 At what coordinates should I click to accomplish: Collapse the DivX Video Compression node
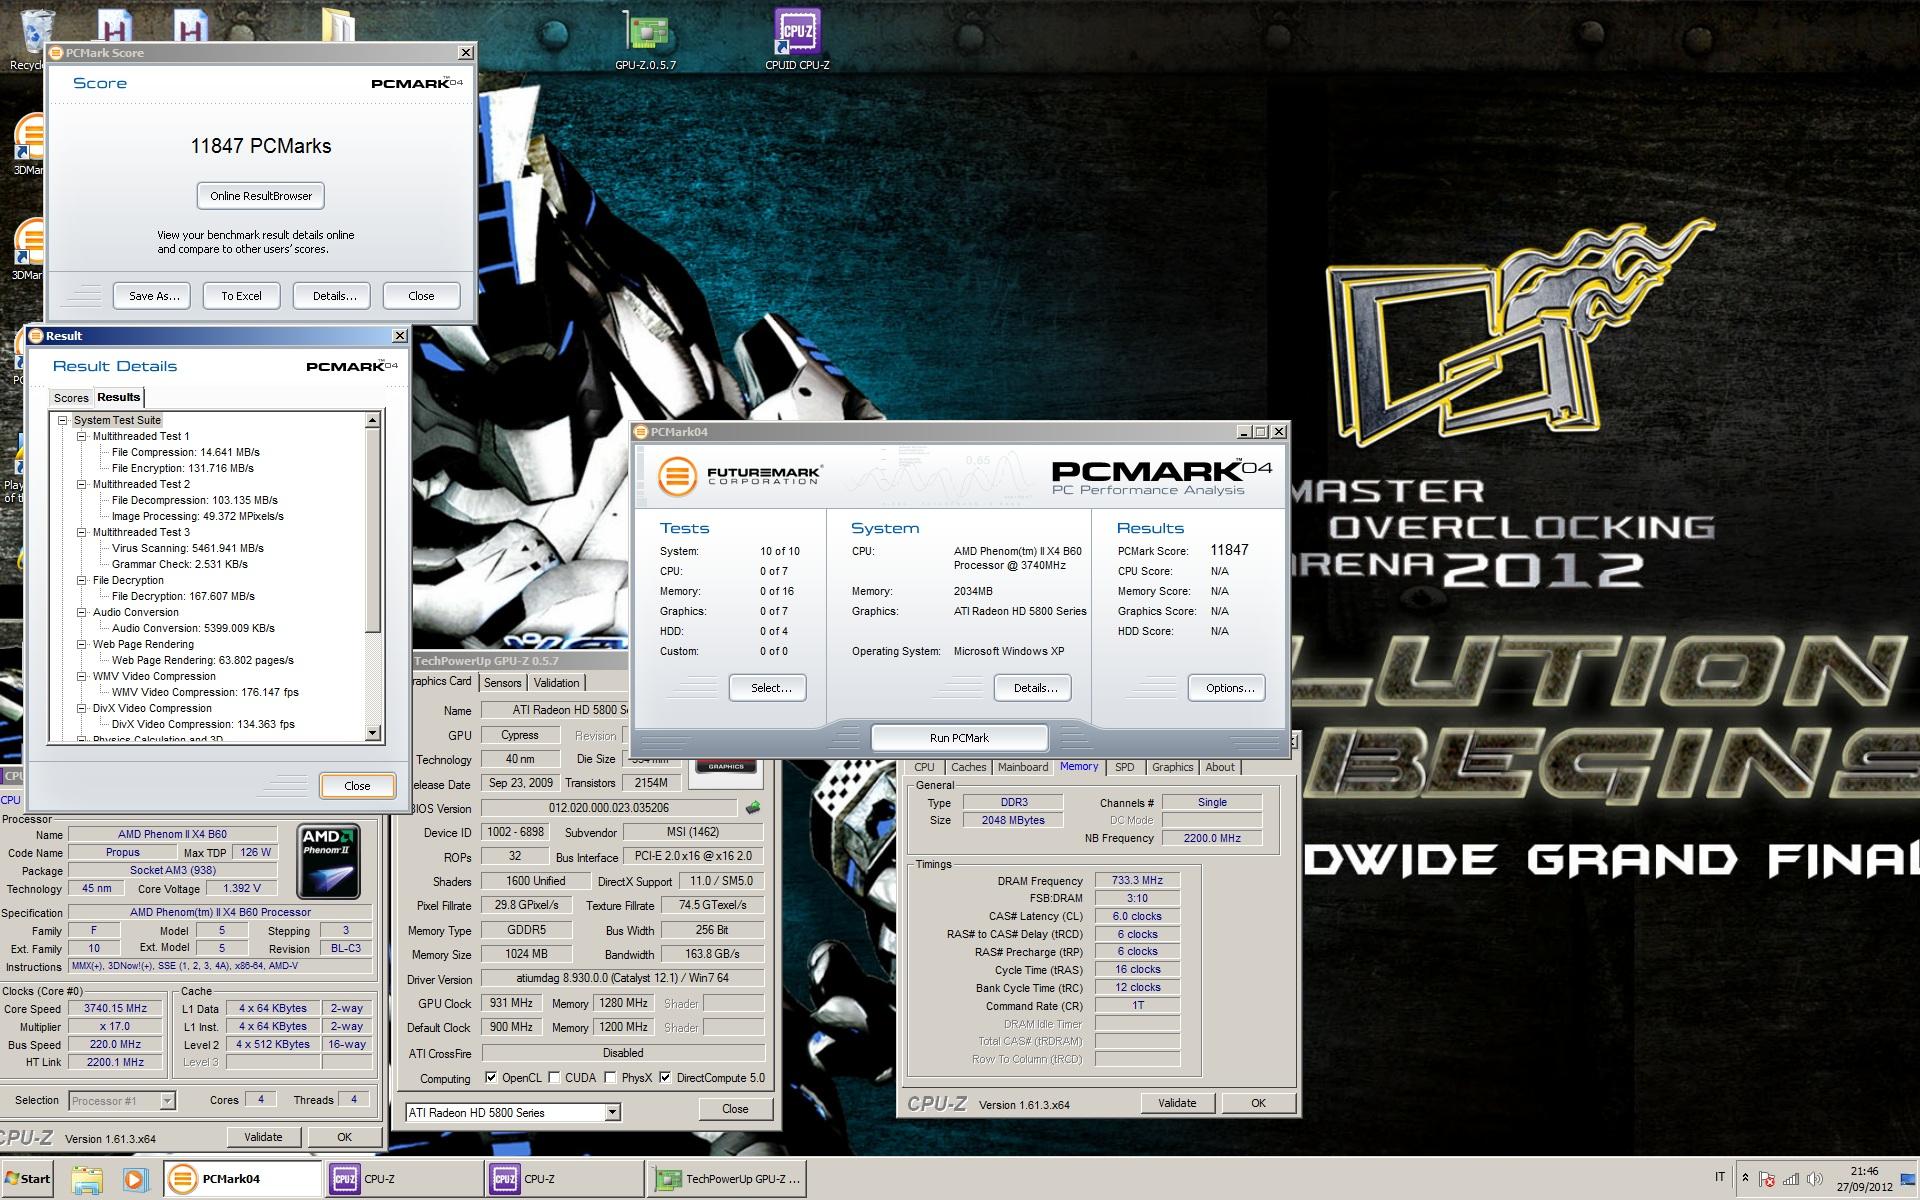(x=82, y=708)
